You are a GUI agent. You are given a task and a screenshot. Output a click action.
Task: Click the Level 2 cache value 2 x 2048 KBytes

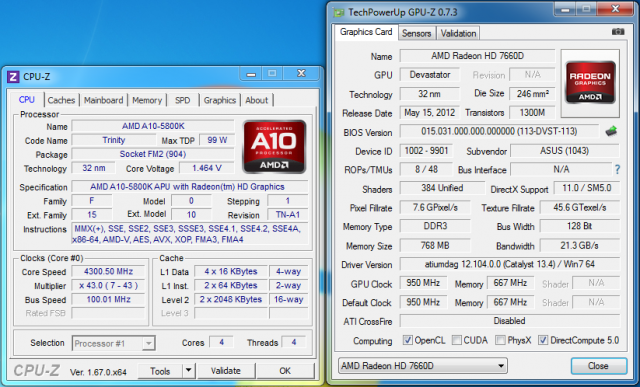click(231, 299)
